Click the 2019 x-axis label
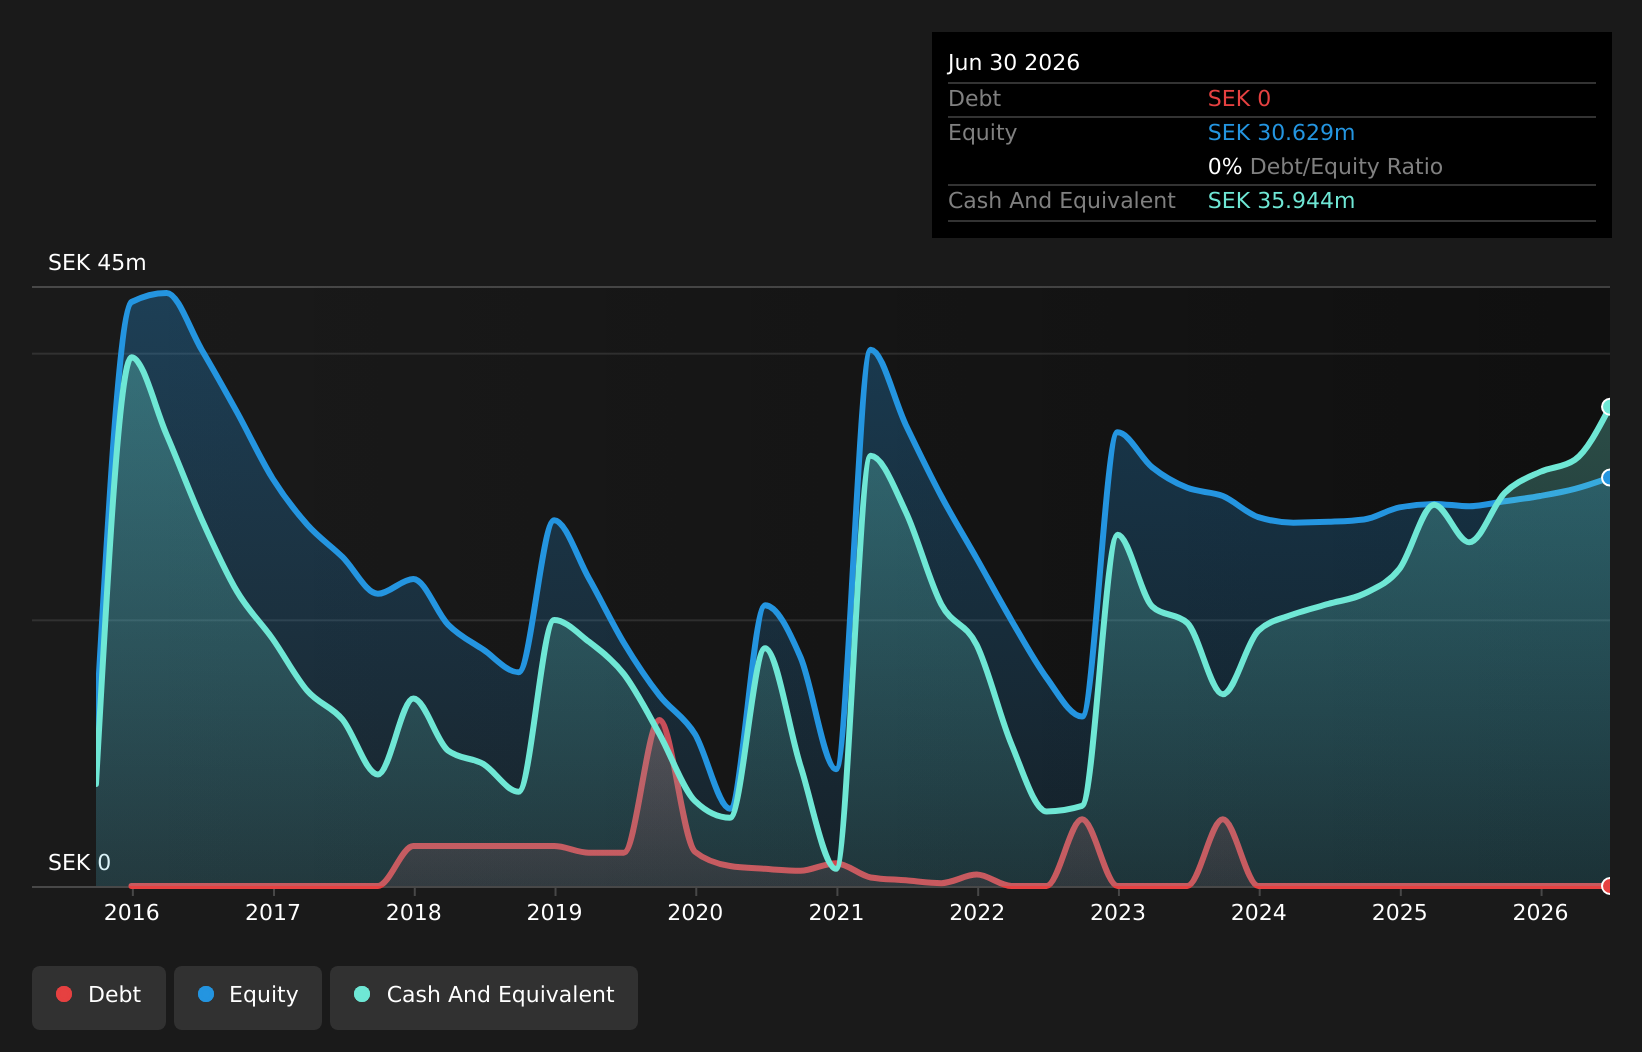 point(555,912)
